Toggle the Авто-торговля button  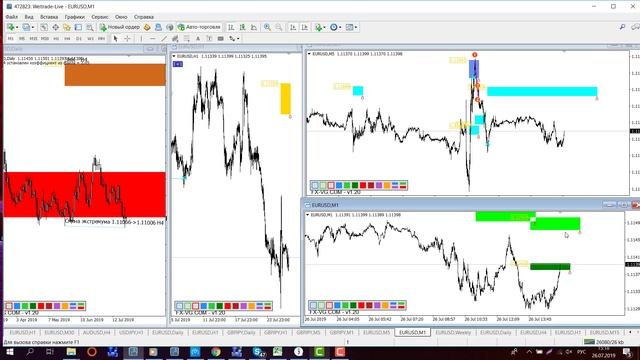(199, 27)
